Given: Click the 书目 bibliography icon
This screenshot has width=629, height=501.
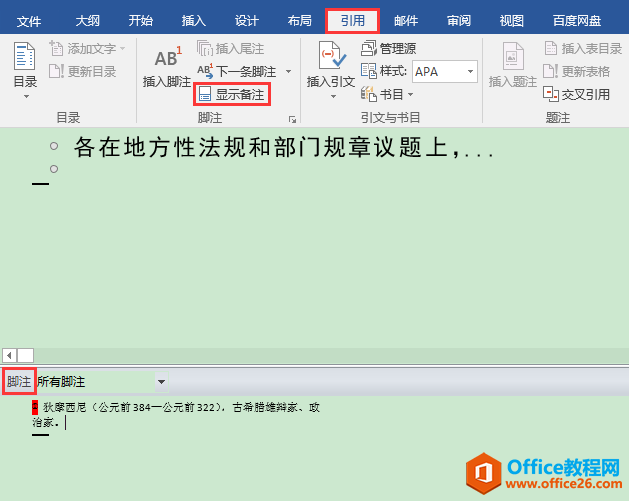Looking at the screenshot, I should (x=368, y=94).
